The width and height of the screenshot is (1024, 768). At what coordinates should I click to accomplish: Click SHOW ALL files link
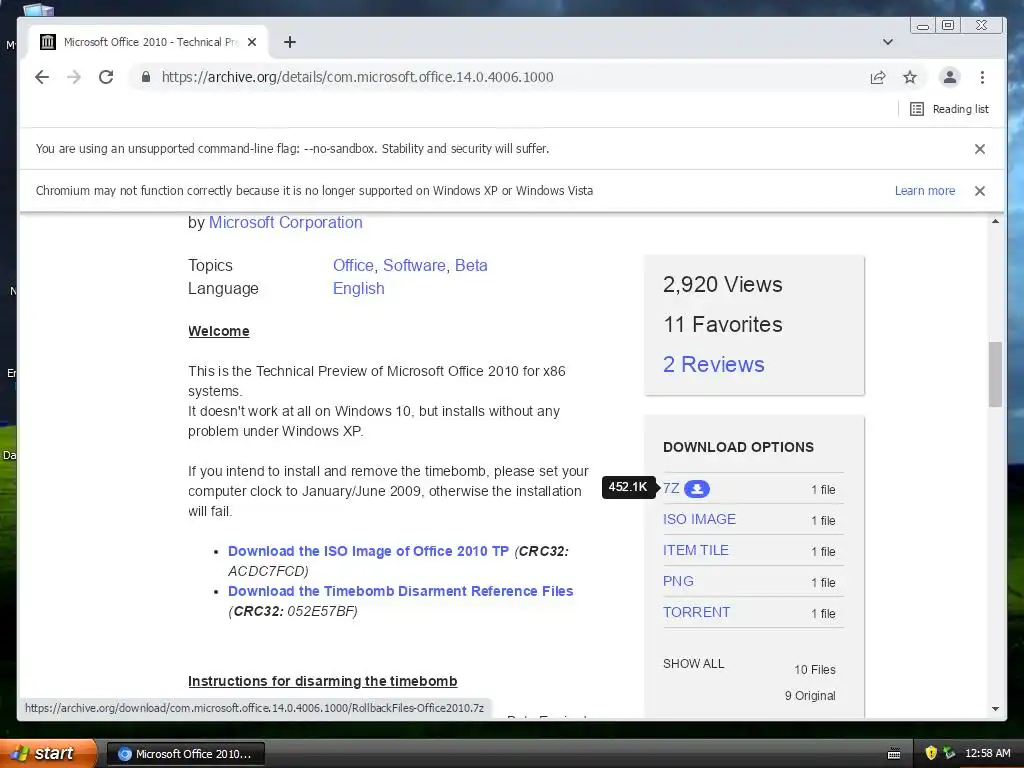pyautogui.click(x=694, y=664)
